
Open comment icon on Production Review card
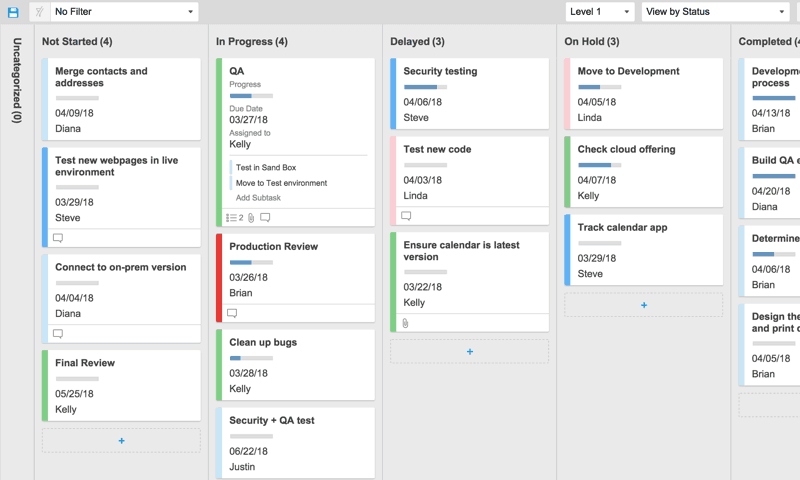pos(232,313)
